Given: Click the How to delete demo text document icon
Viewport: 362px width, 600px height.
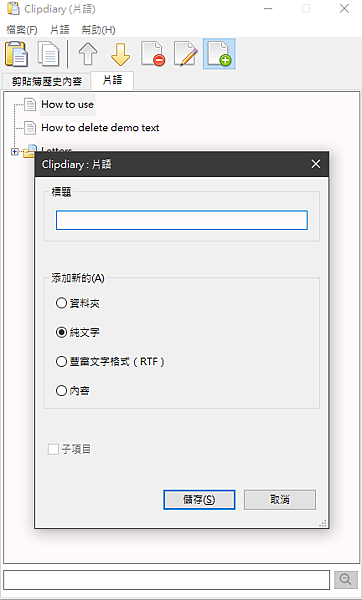Looking at the screenshot, I should 30,127.
